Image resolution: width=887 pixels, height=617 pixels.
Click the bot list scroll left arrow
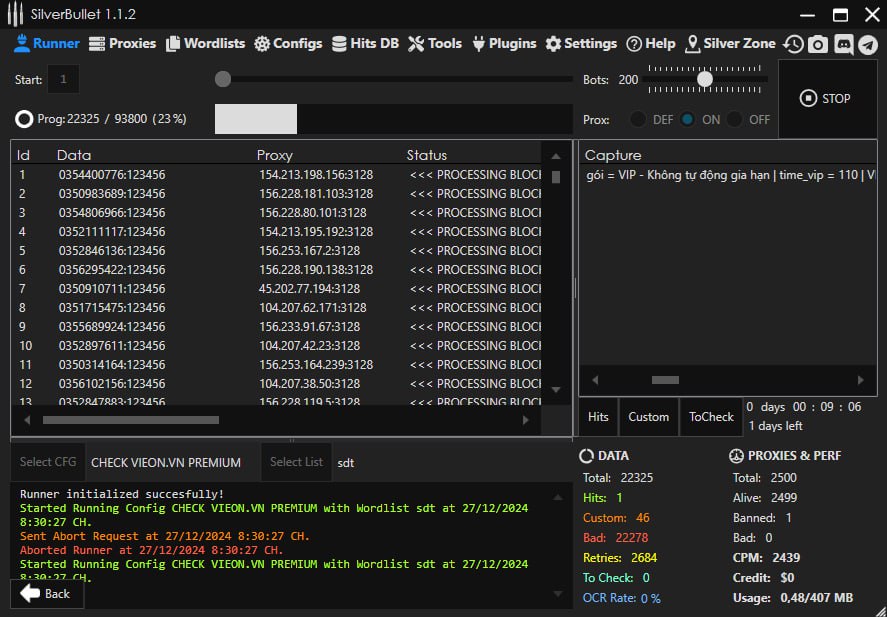27,420
